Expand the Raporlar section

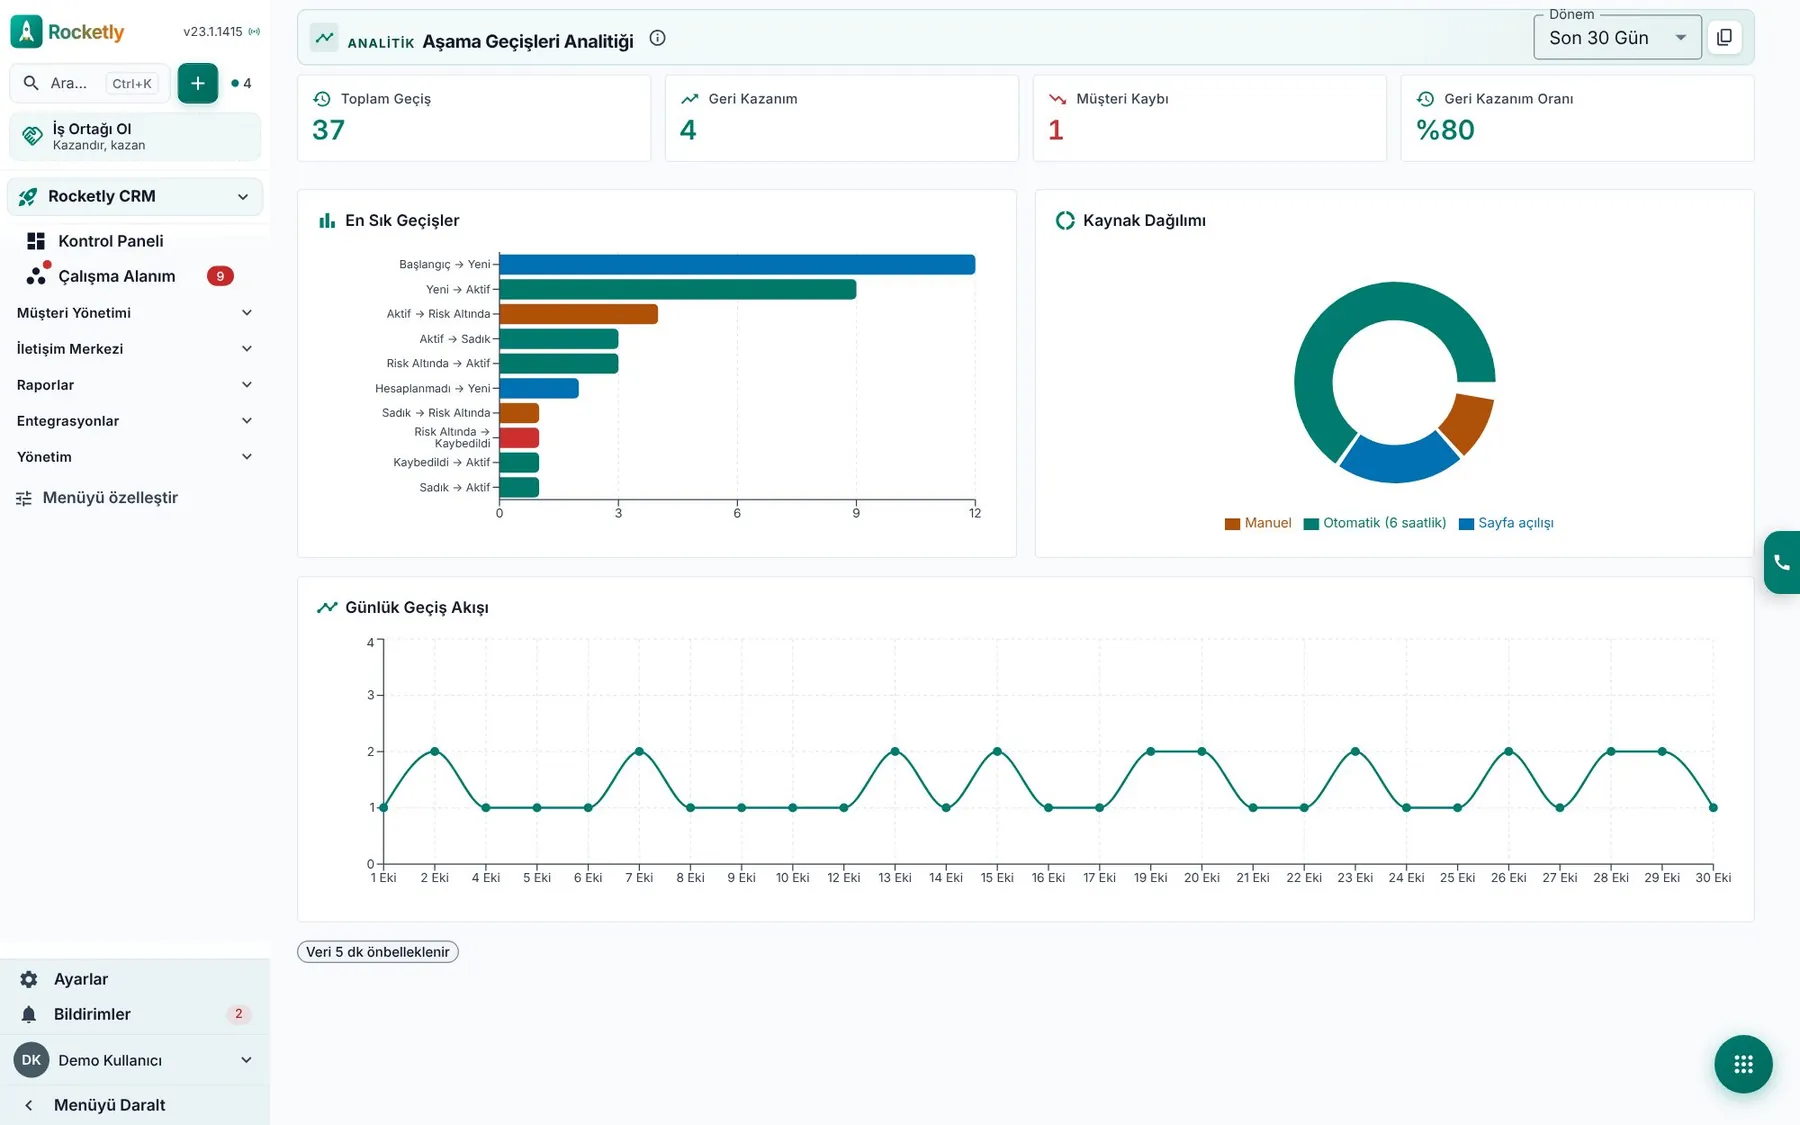click(135, 385)
